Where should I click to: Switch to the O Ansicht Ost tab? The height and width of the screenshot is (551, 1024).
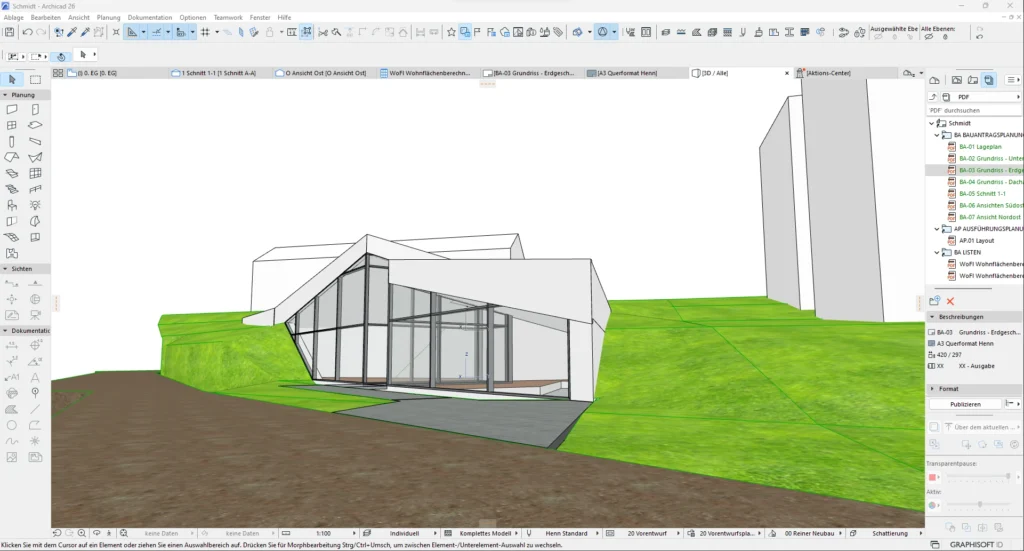(x=325, y=73)
